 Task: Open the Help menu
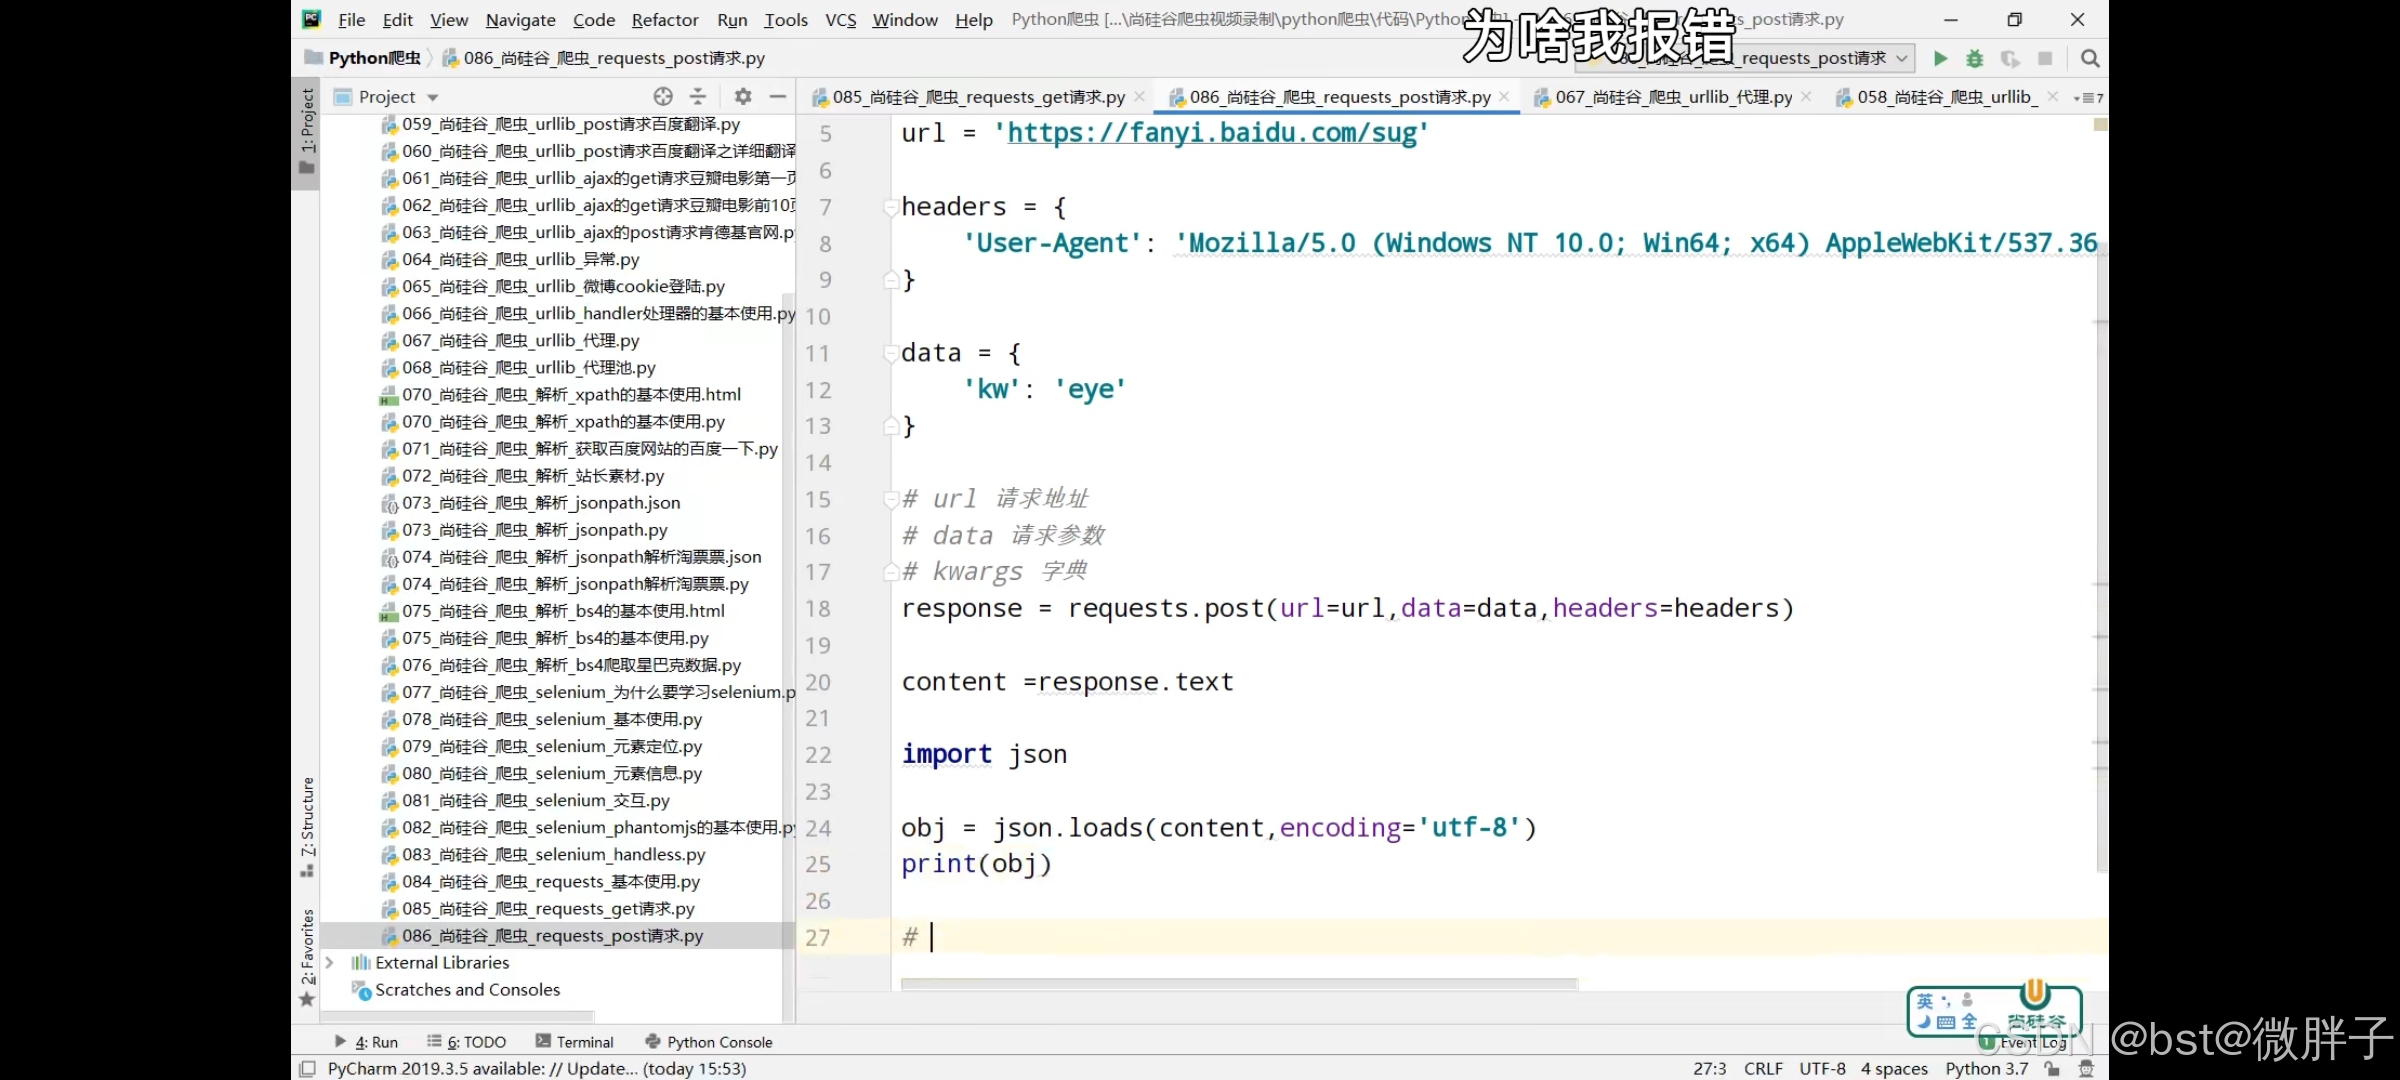(973, 20)
